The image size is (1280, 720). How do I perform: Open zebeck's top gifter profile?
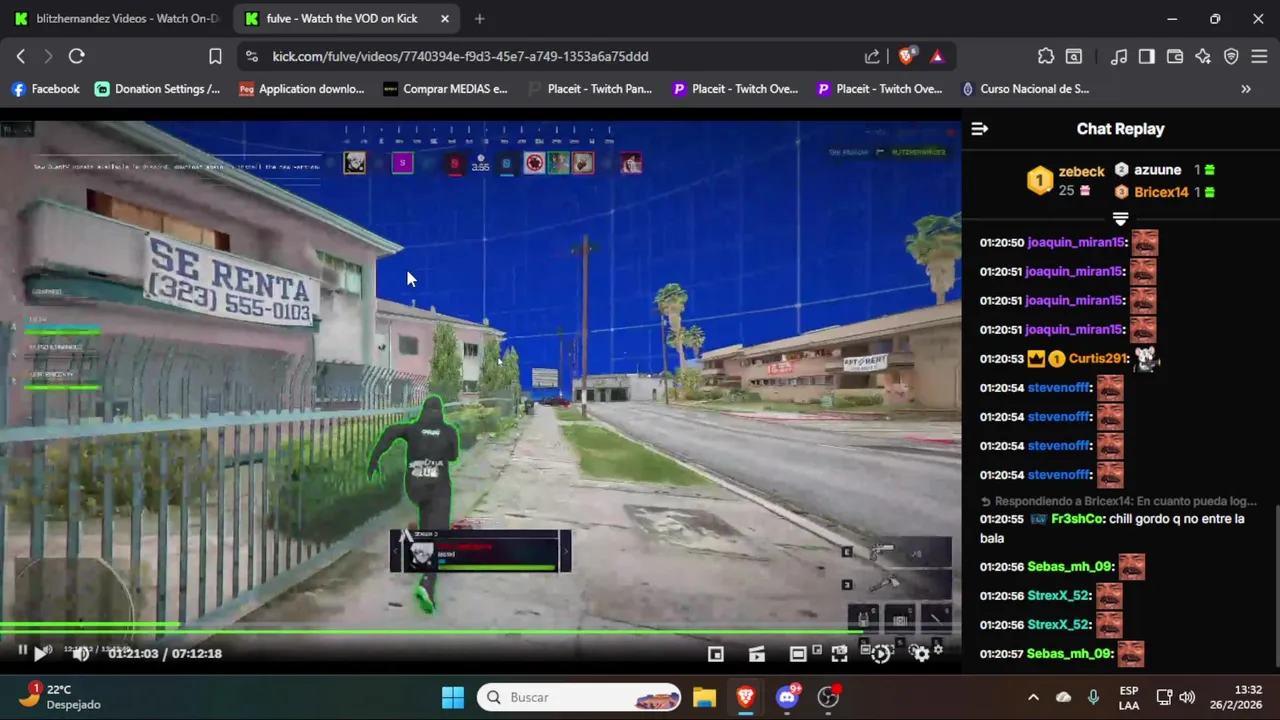coord(1081,172)
